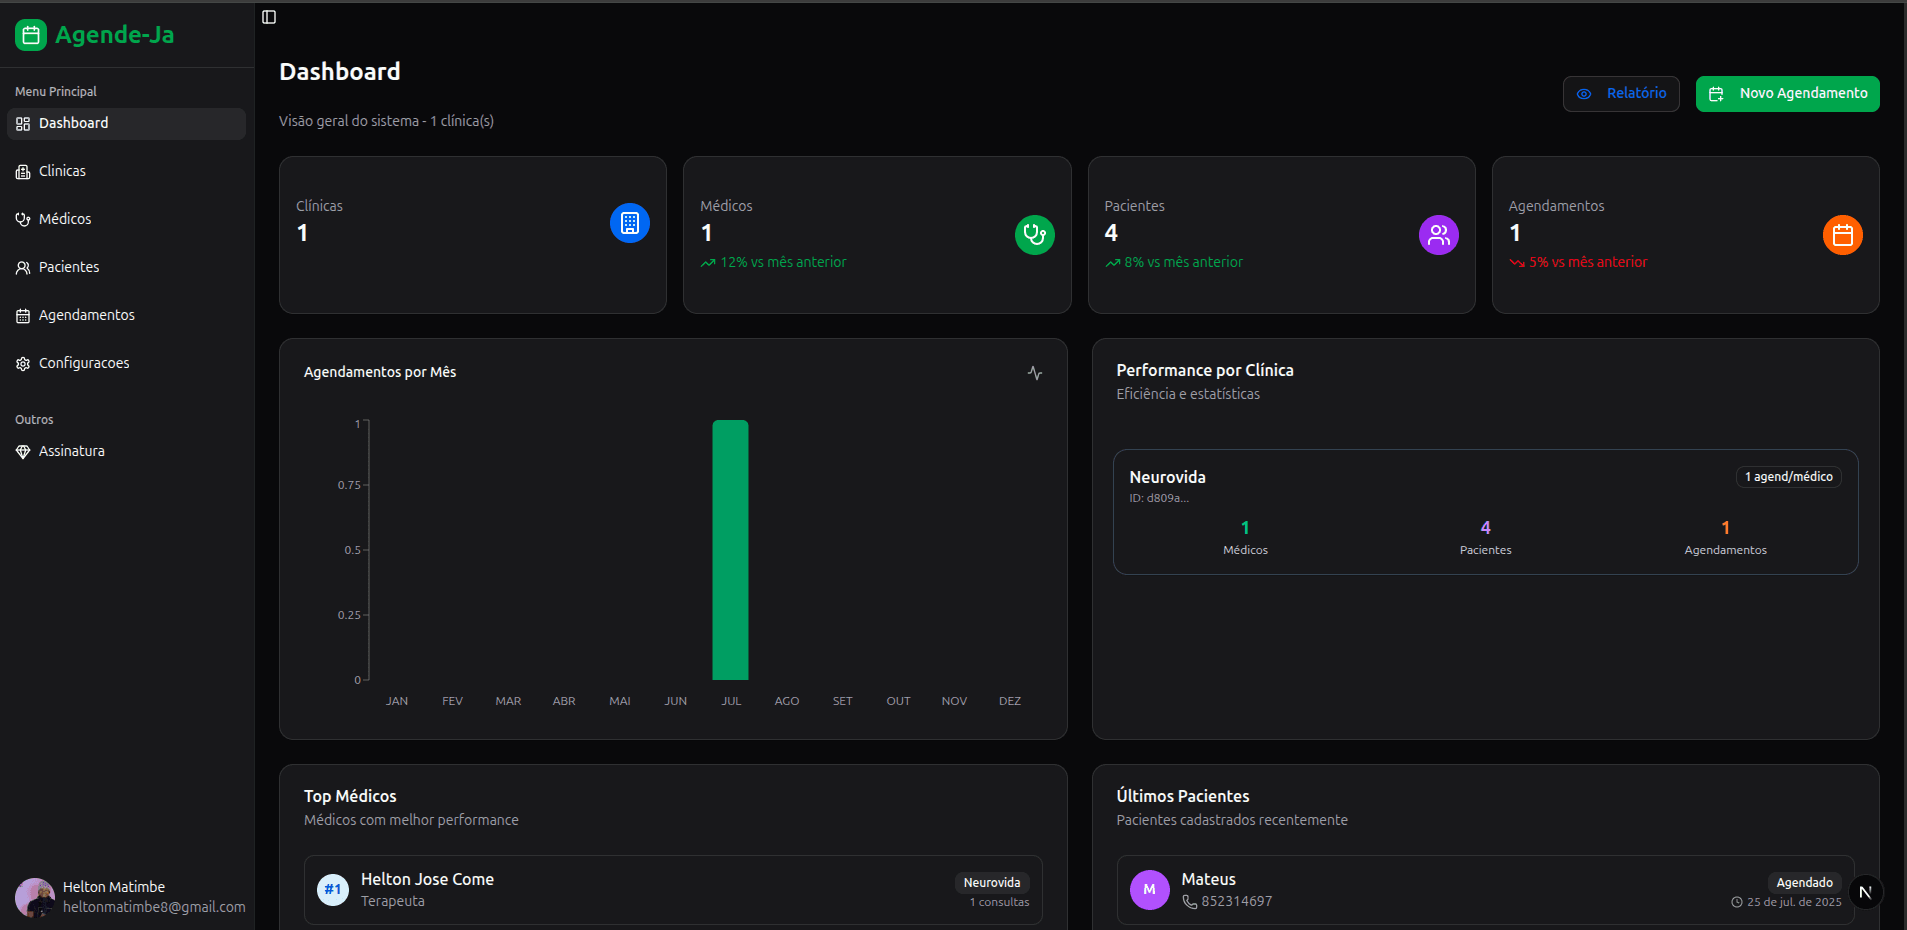The height and width of the screenshot is (930, 1907).
Task: Navigate to Agendamentos in sidebar
Action: pos(86,315)
